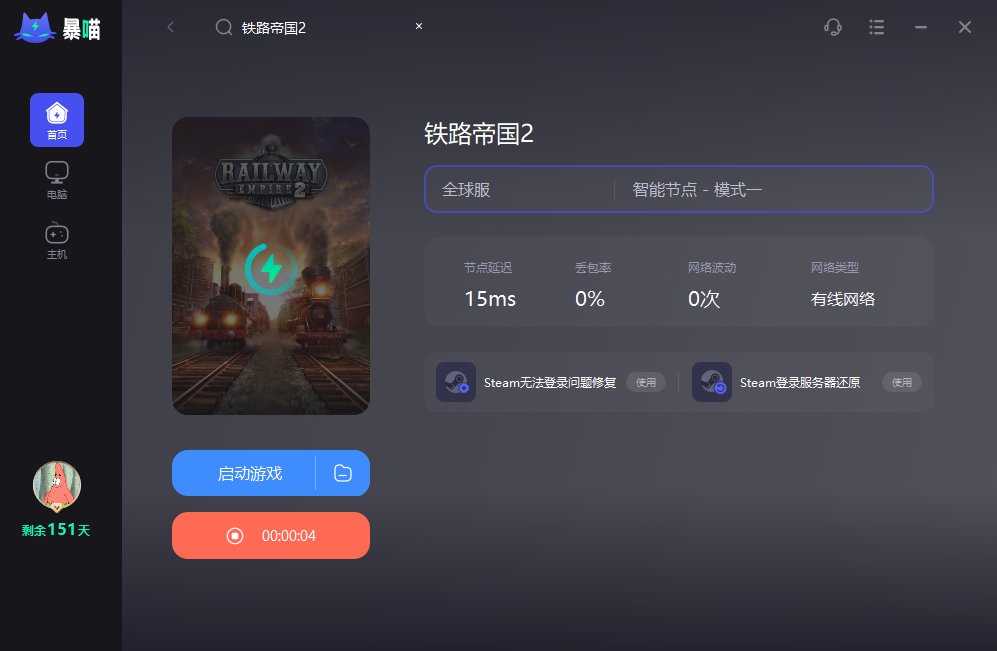Click 有线网络 network type
Screen dimensions: 997x651
(x=842, y=299)
